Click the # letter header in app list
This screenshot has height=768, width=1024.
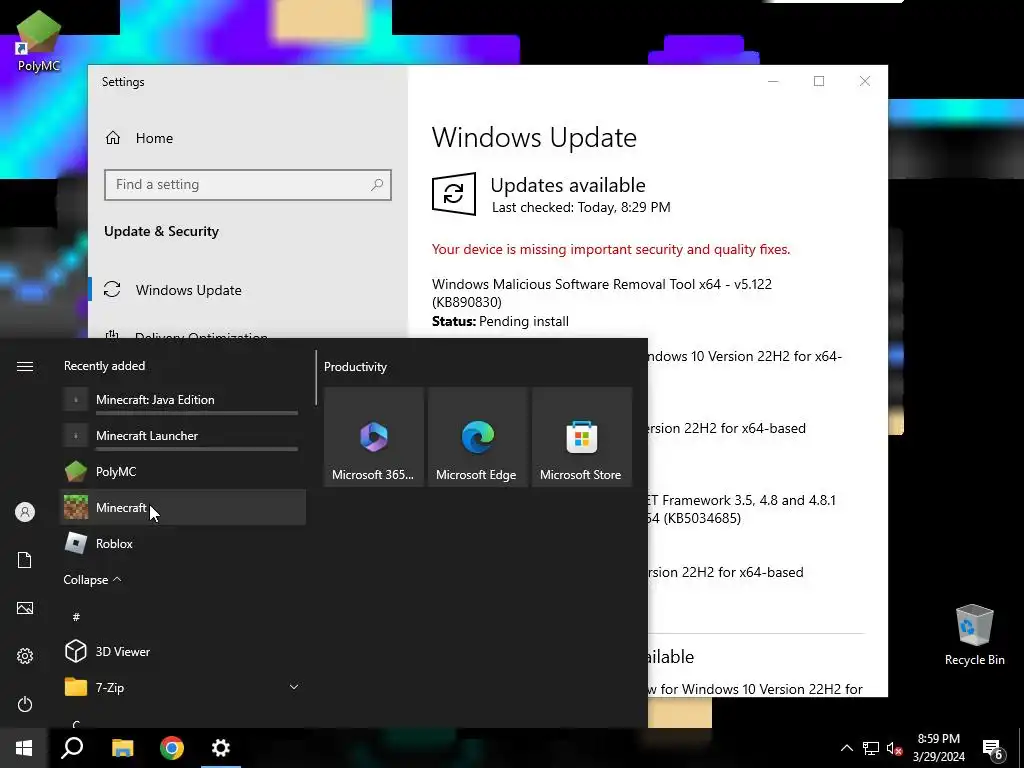coord(76,616)
